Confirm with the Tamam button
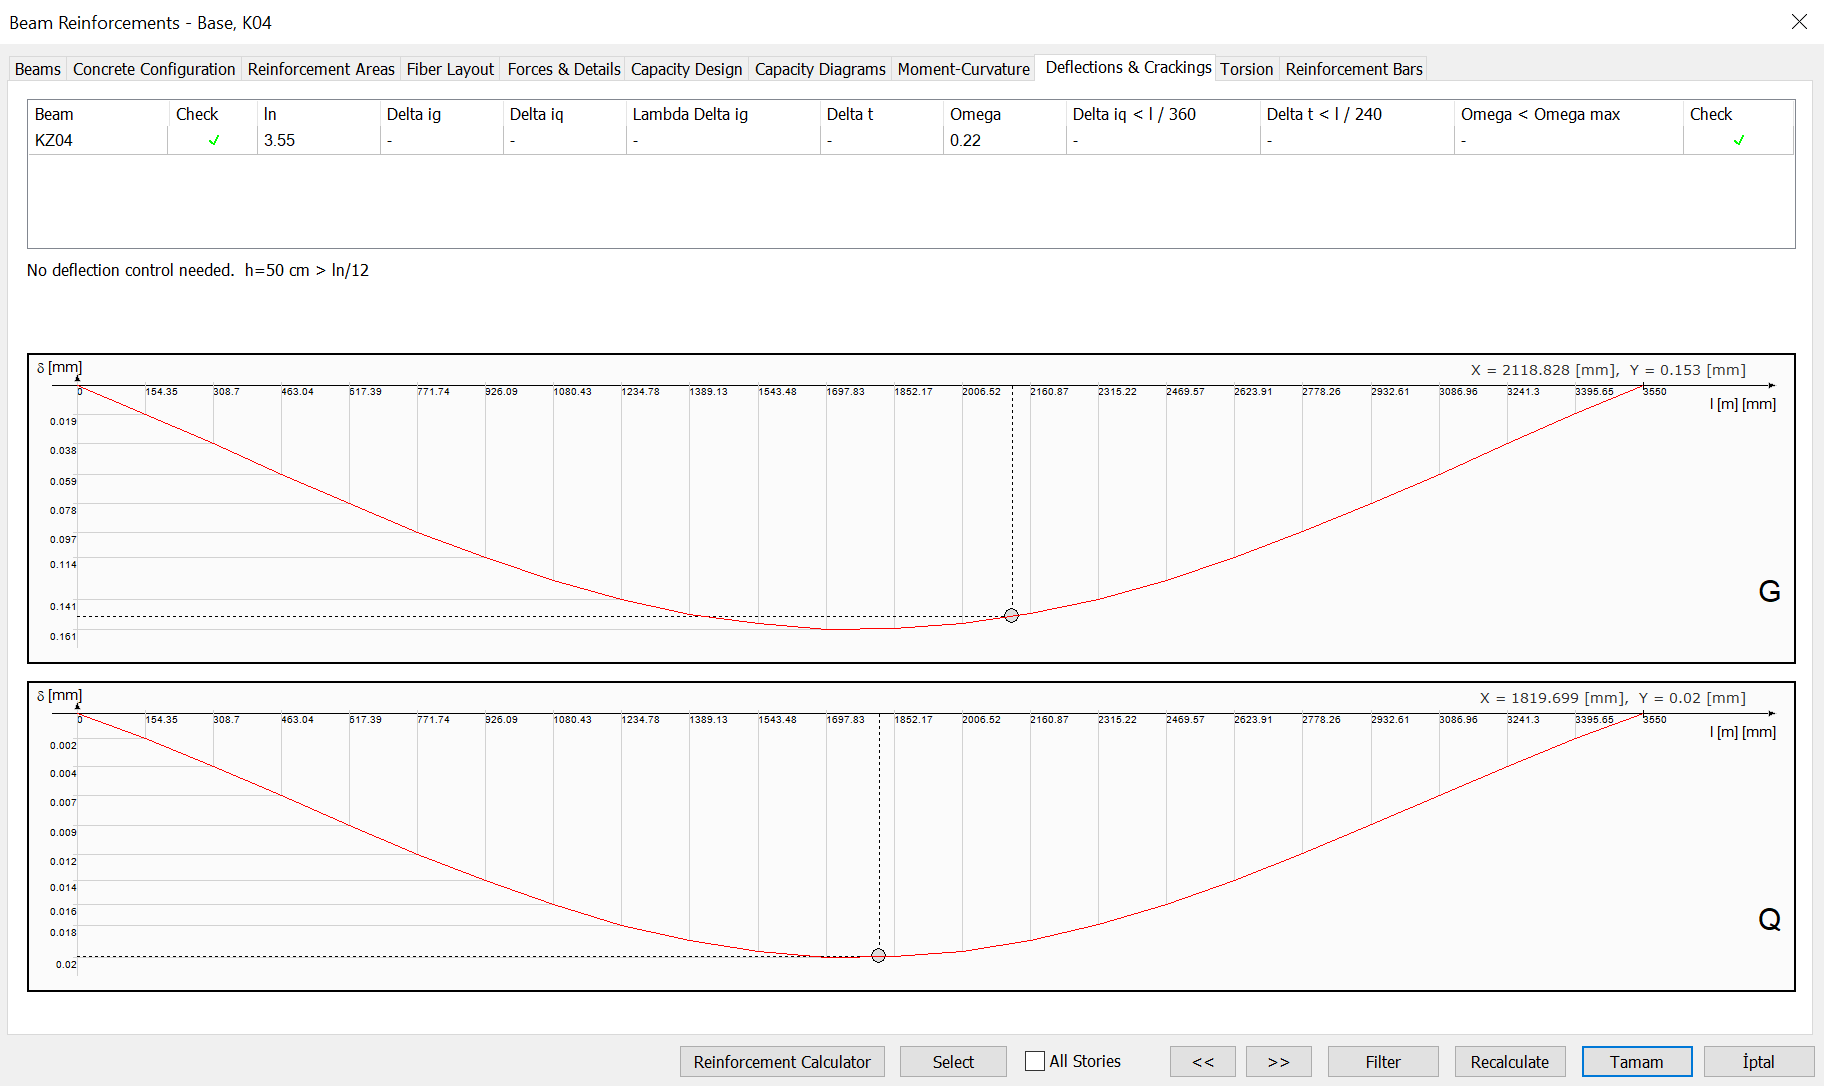 click(1636, 1061)
